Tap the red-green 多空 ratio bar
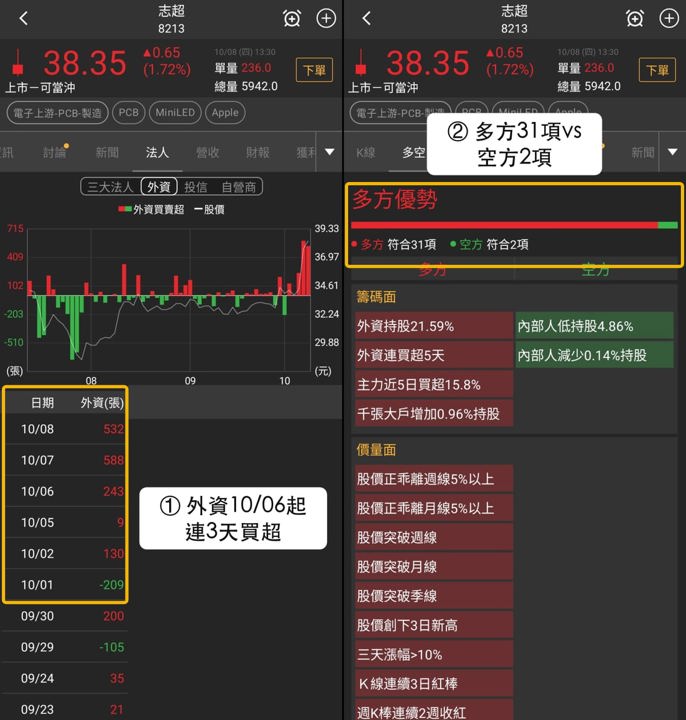This screenshot has height=720, width=686. tap(514, 225)
